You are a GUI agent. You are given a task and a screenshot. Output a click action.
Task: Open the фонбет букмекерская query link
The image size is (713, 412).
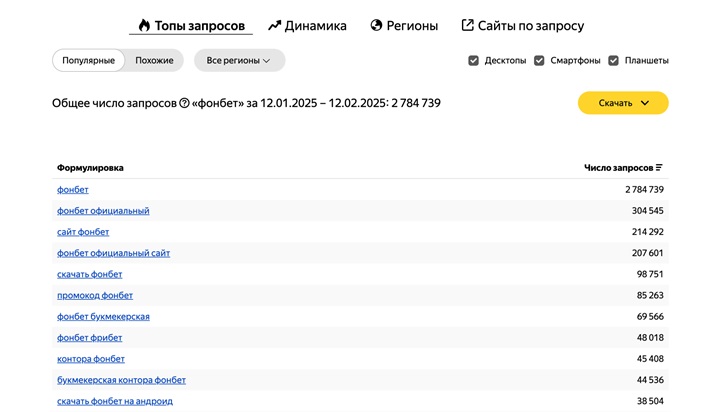click(103, 317)
